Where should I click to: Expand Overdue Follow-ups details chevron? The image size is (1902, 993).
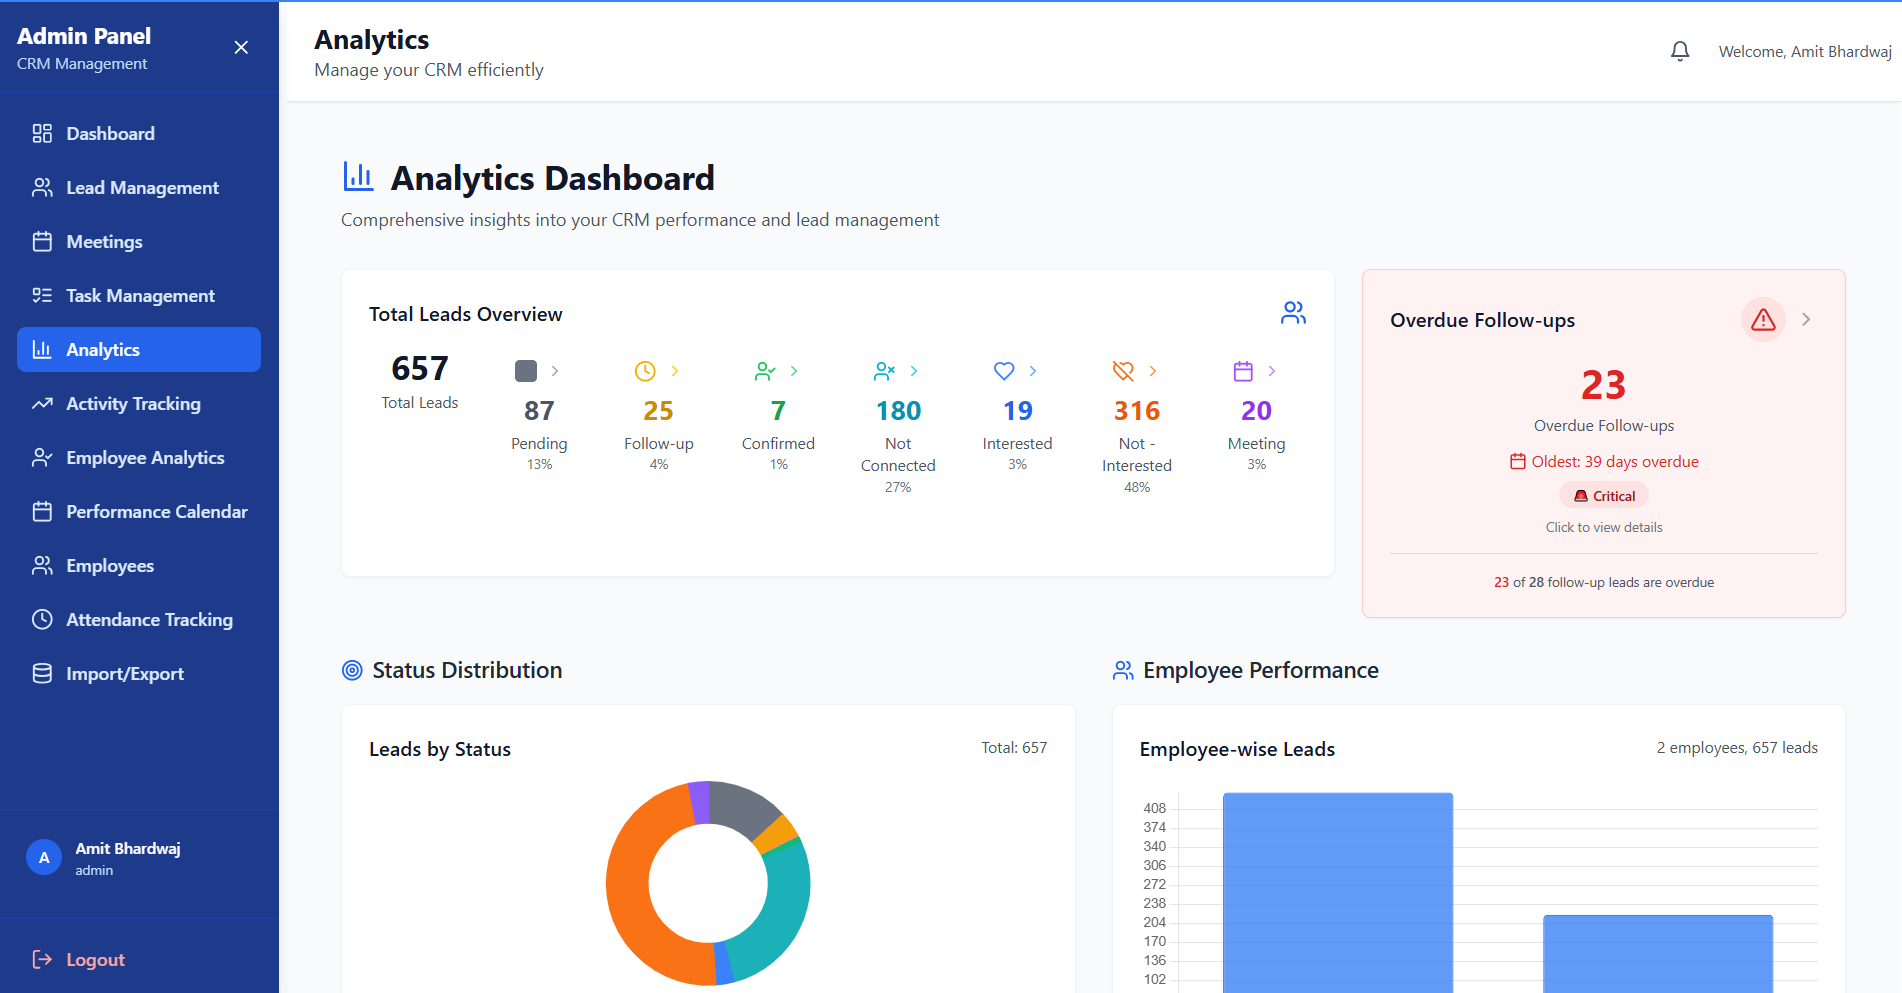tap(1806, 320)
